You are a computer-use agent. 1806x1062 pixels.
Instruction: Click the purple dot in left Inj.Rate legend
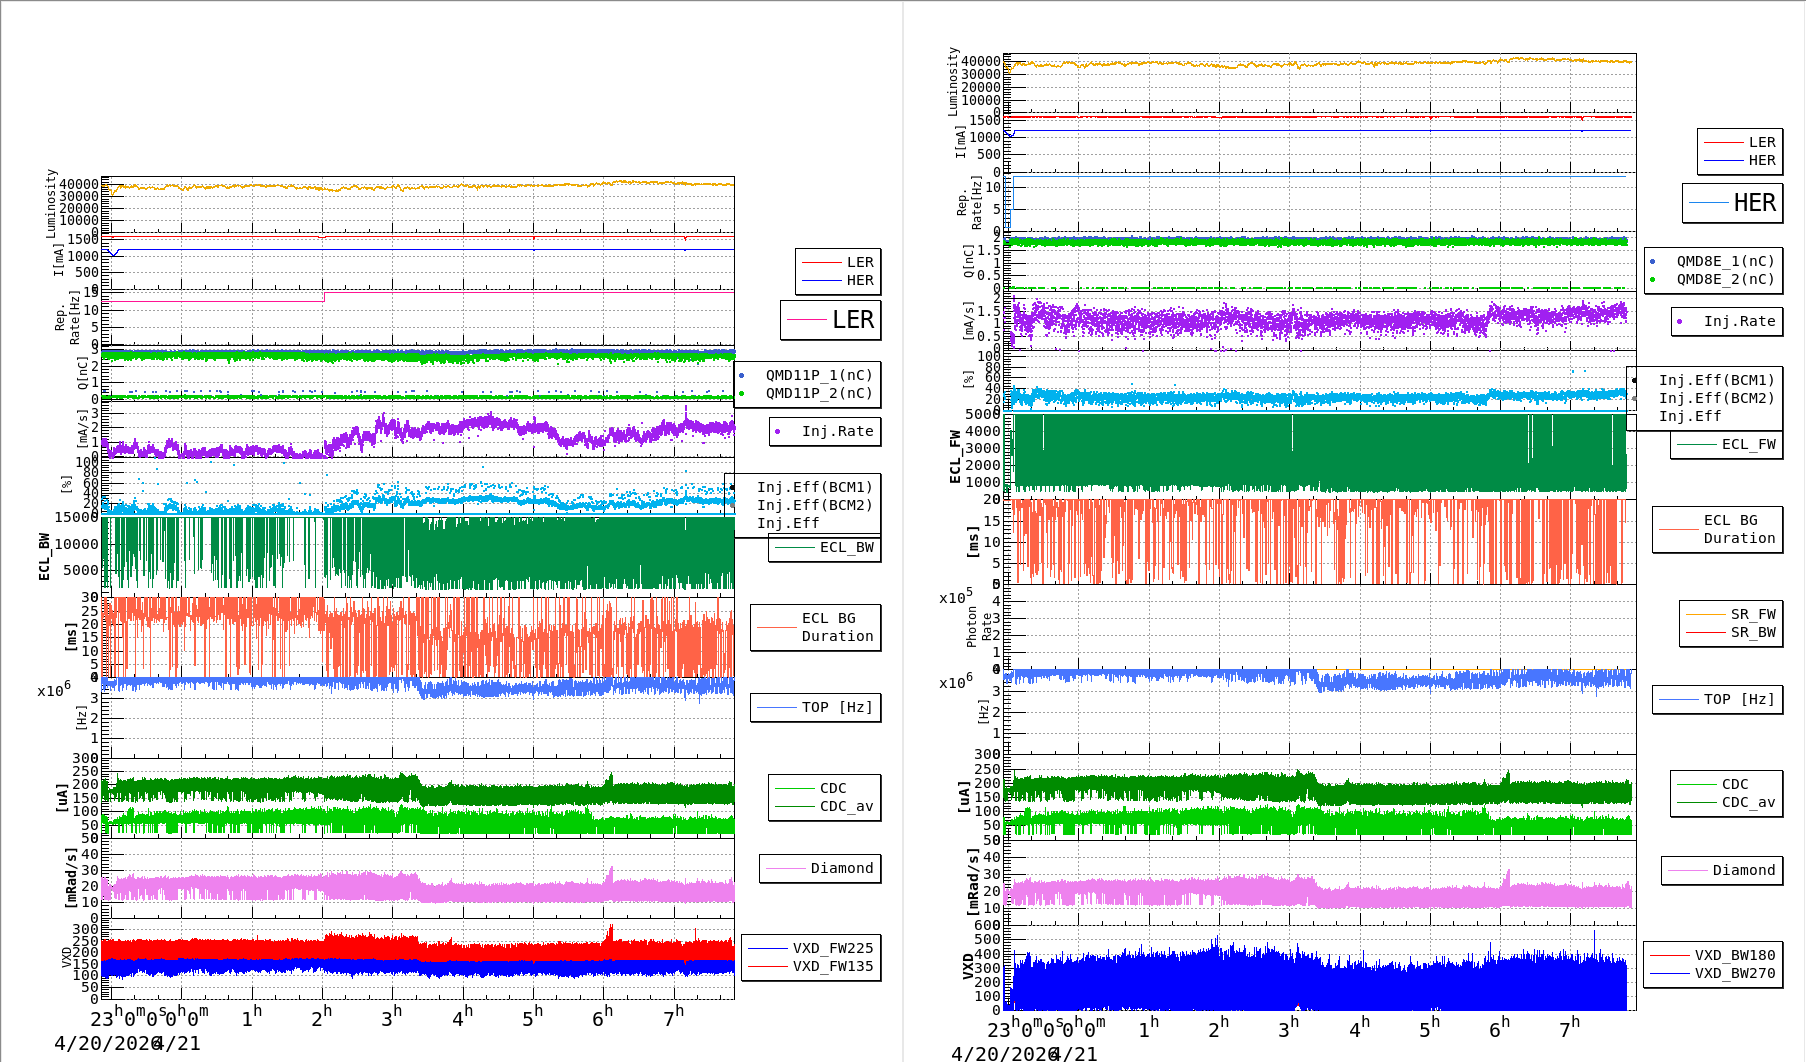[778, 432]
